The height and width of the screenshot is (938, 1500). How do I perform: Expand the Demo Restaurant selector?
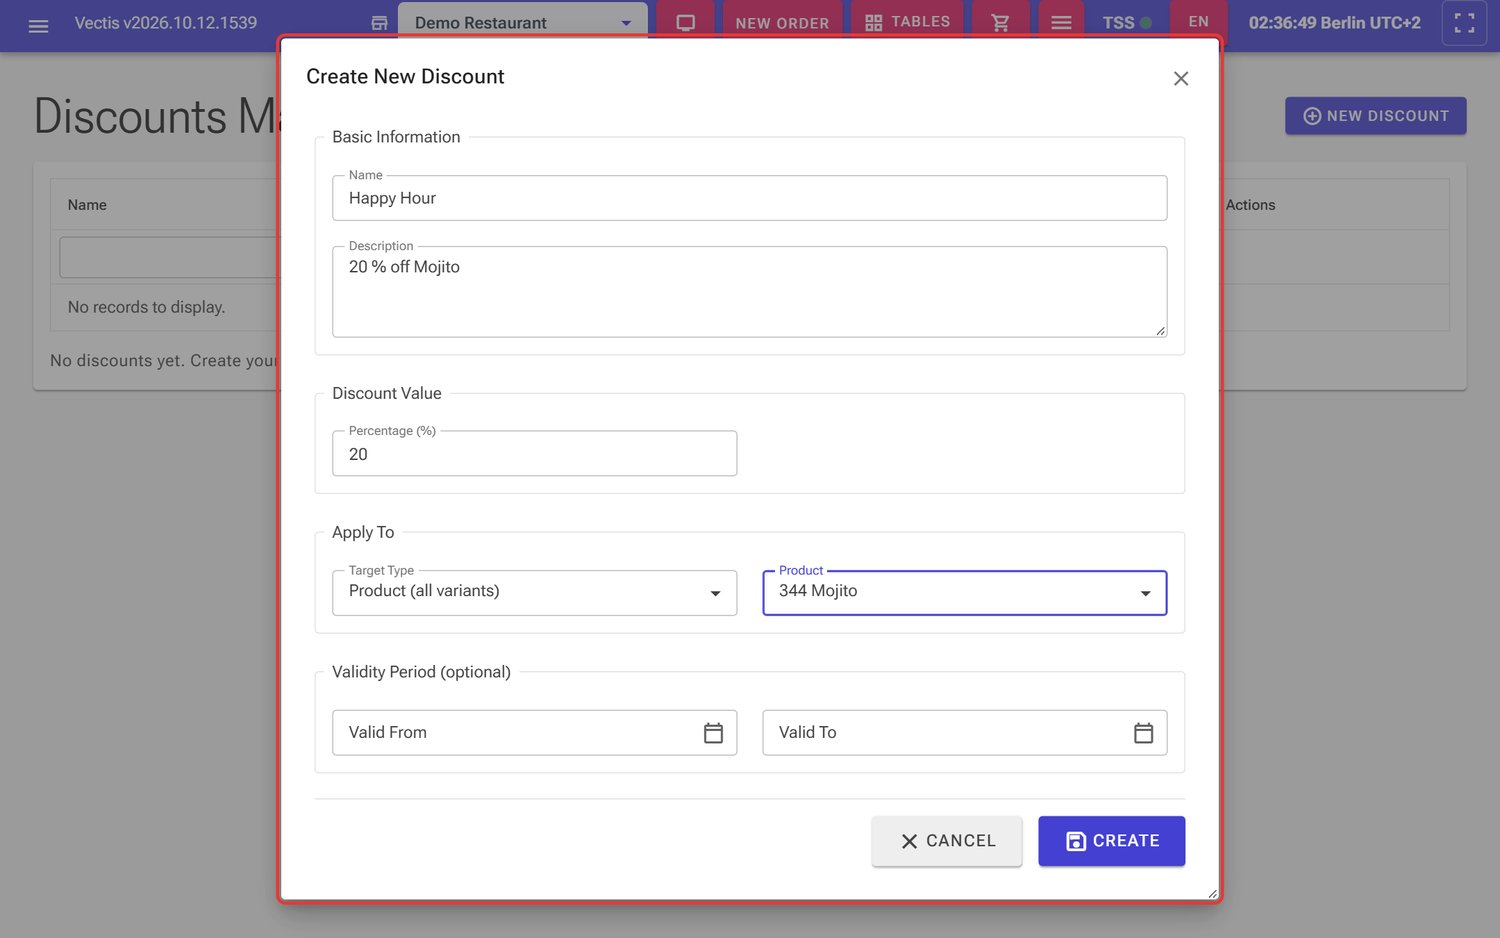coord(522,22)
